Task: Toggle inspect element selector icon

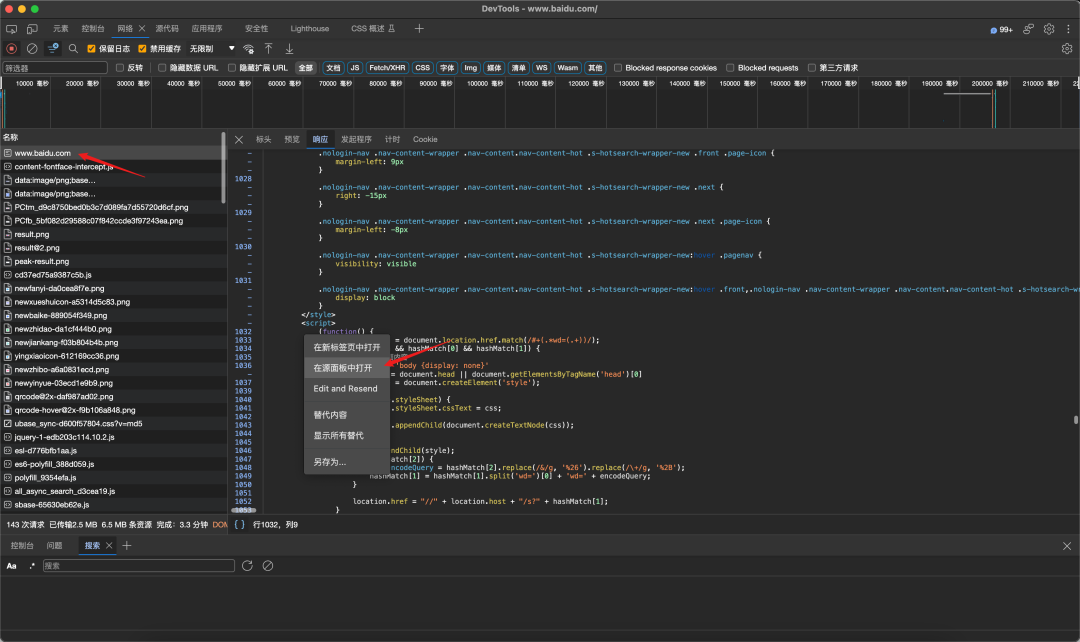Action: pos(12,29)
